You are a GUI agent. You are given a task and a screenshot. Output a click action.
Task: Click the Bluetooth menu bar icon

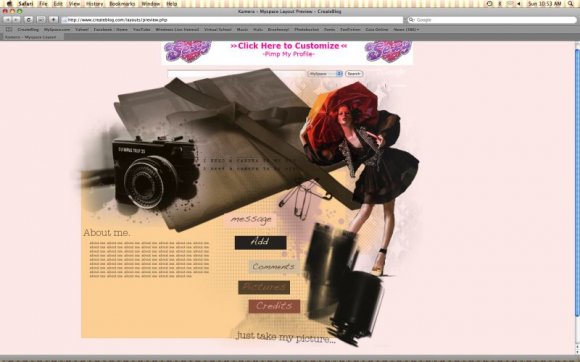click(500, 4)
